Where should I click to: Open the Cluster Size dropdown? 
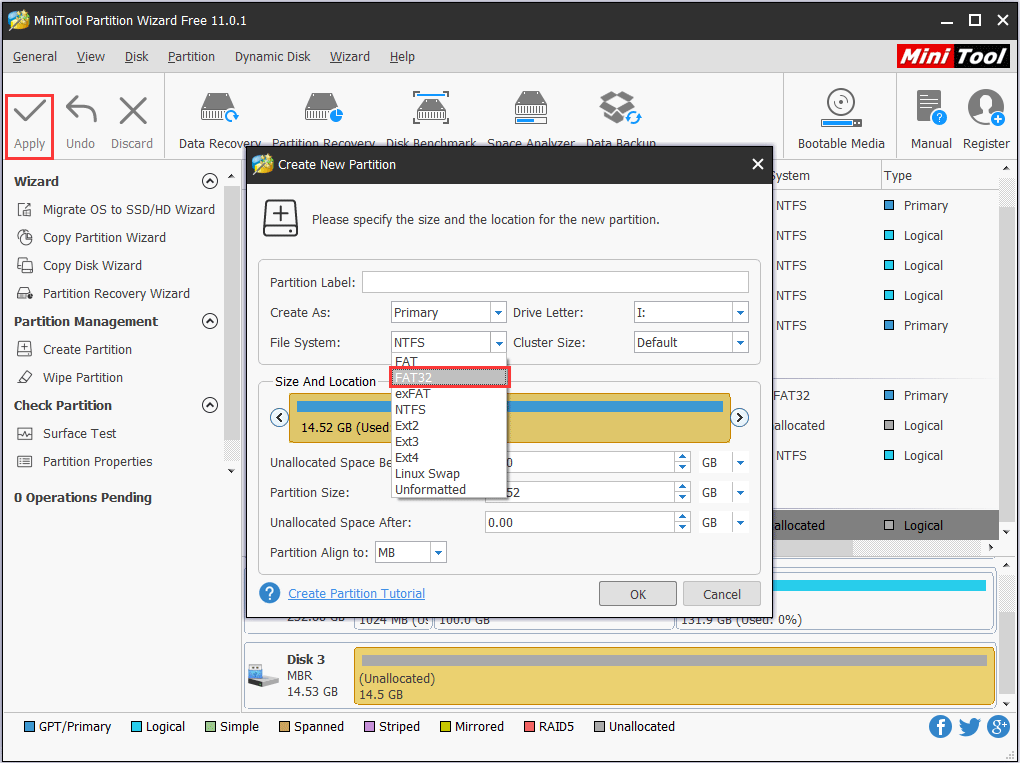[x=738, y=342]
